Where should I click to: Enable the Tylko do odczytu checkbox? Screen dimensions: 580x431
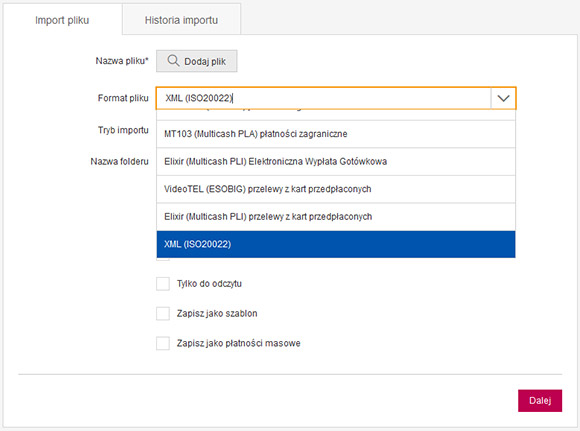pyautogui.click(x=163, y=284)
